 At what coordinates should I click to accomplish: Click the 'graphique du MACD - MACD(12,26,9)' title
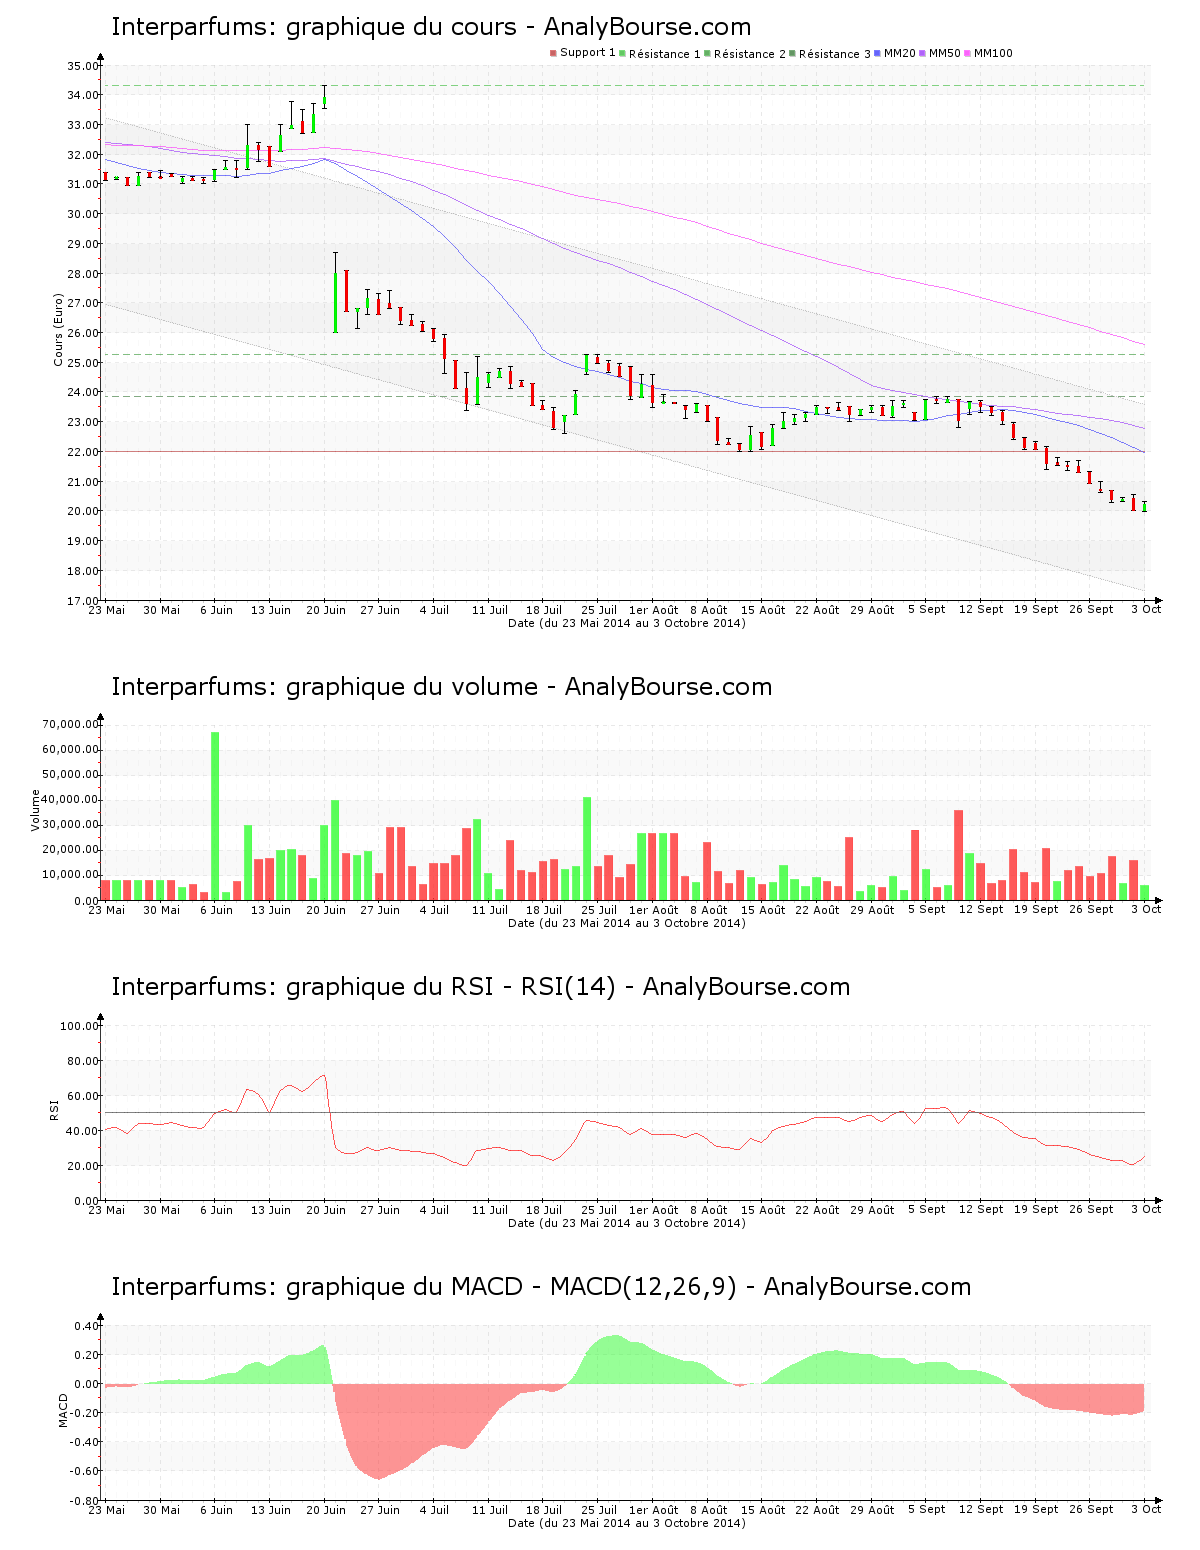pos(541,1287)
